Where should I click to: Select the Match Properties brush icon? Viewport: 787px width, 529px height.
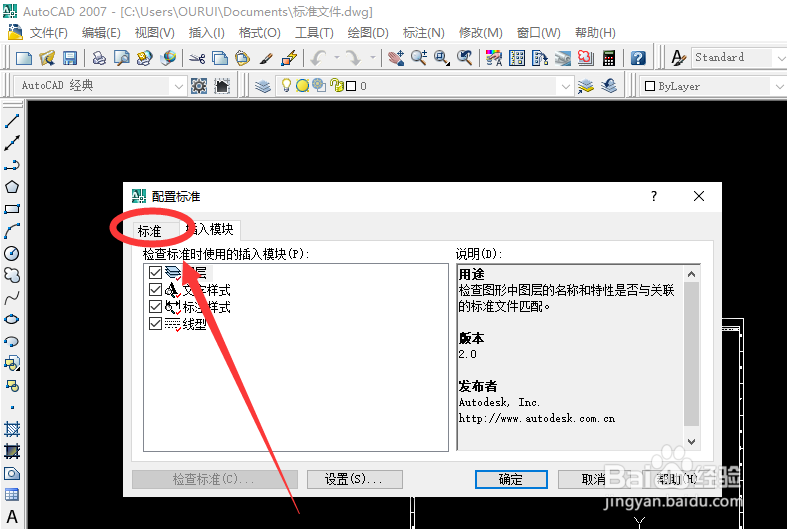click(x=266, y=59)
